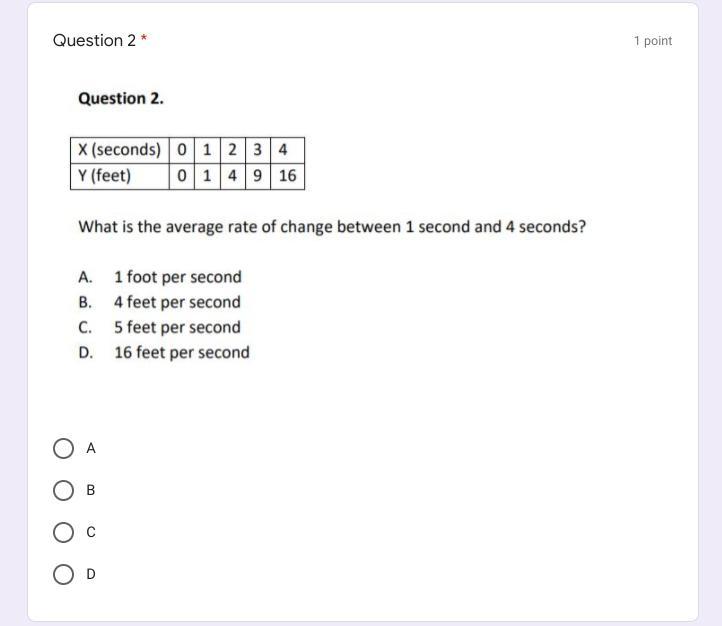Viewport: 722px width, 626px height.
Task: Mark radio option C as answer
Action: (x=63, y=532)
